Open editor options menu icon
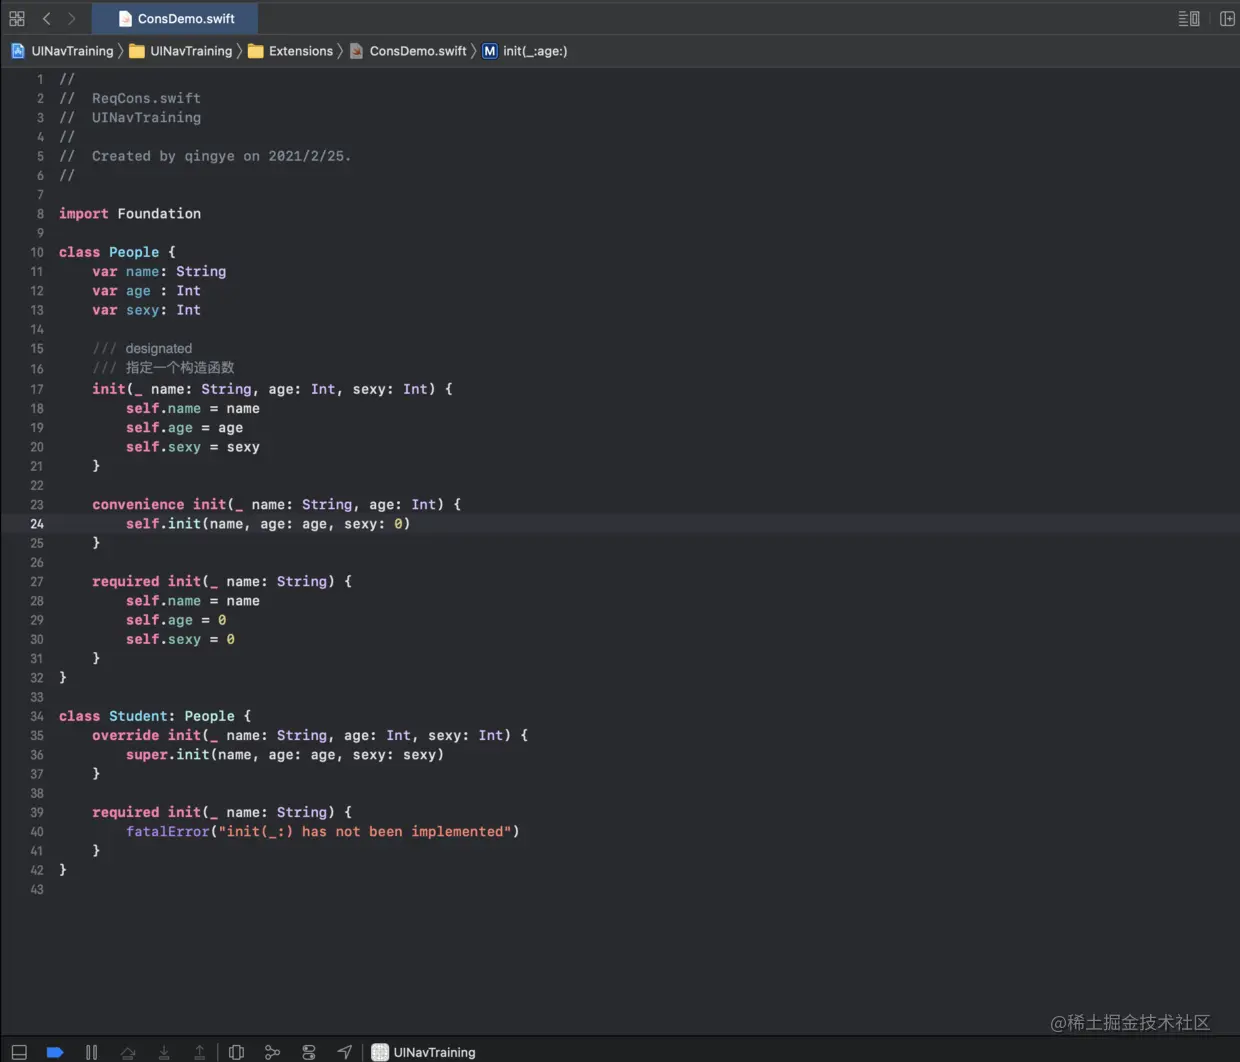The image size is (1240, 1062). pos(1188,18)
